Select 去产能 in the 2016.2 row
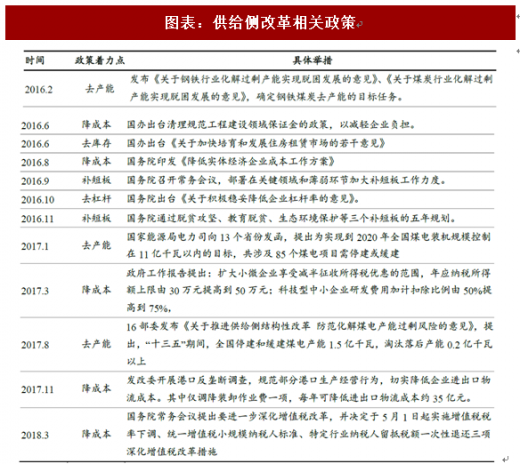The height and width of the screenshot is (464, 520). click(100, 89)
